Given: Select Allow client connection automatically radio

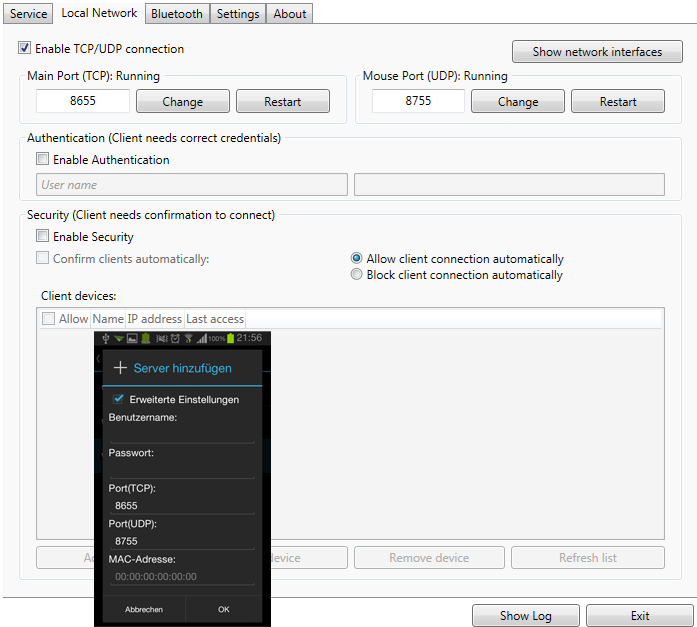Looking at the screenshot, I should click(x=356, y=258).
